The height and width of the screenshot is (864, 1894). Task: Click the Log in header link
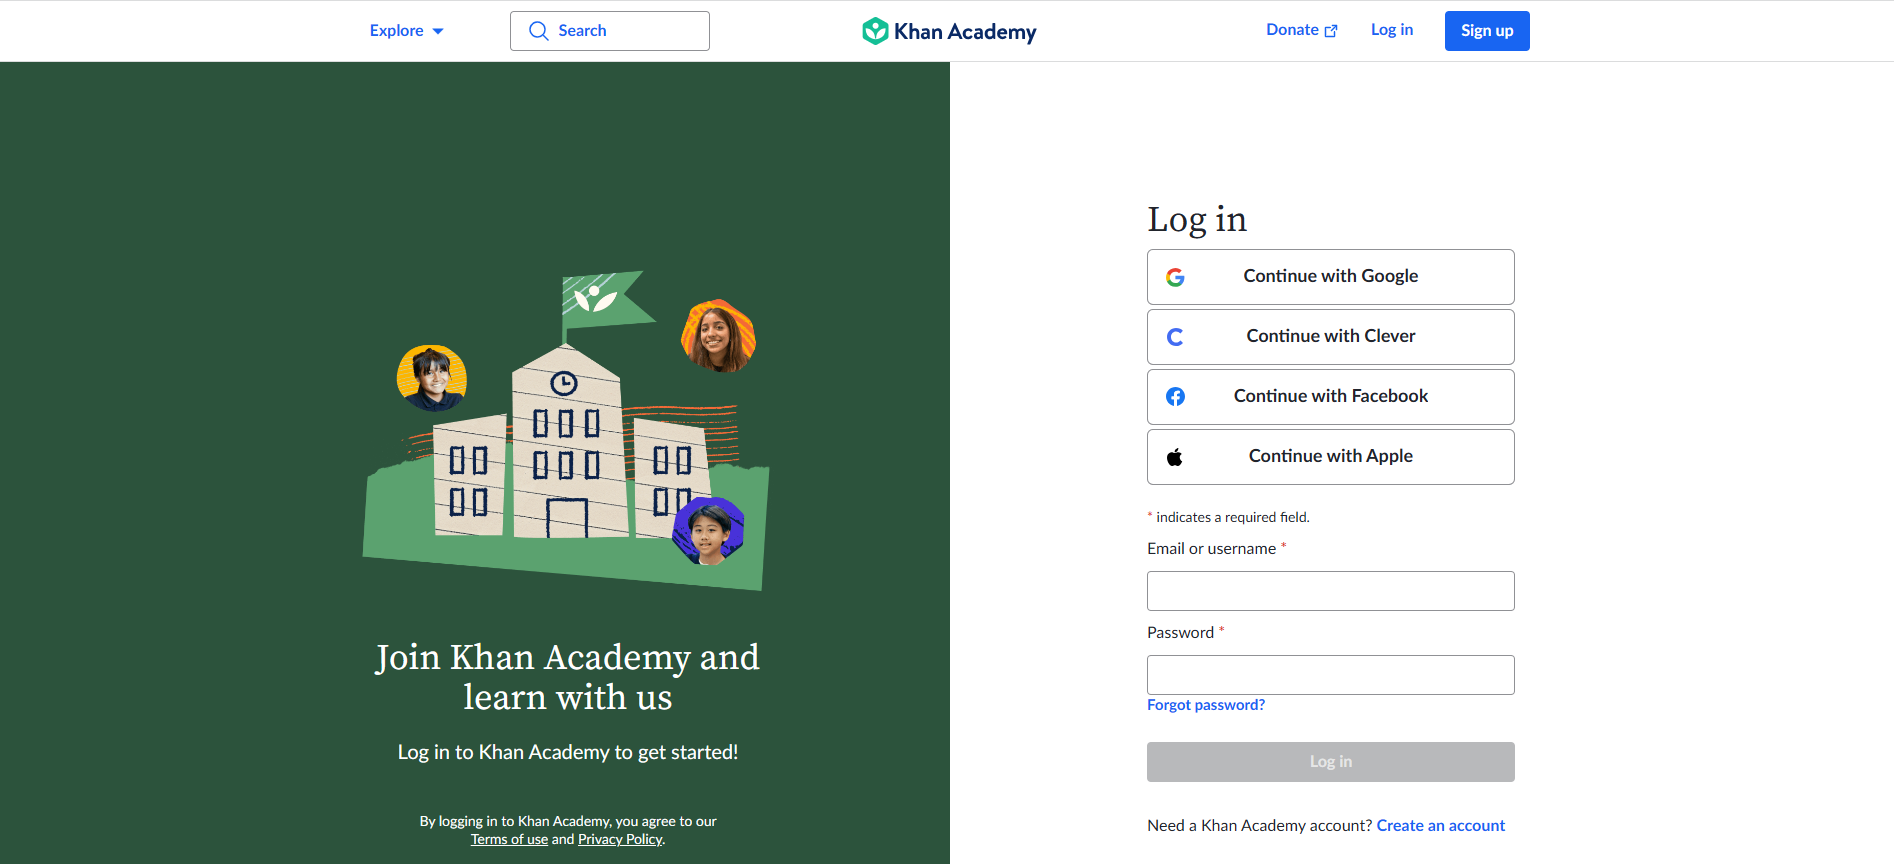1392,30
